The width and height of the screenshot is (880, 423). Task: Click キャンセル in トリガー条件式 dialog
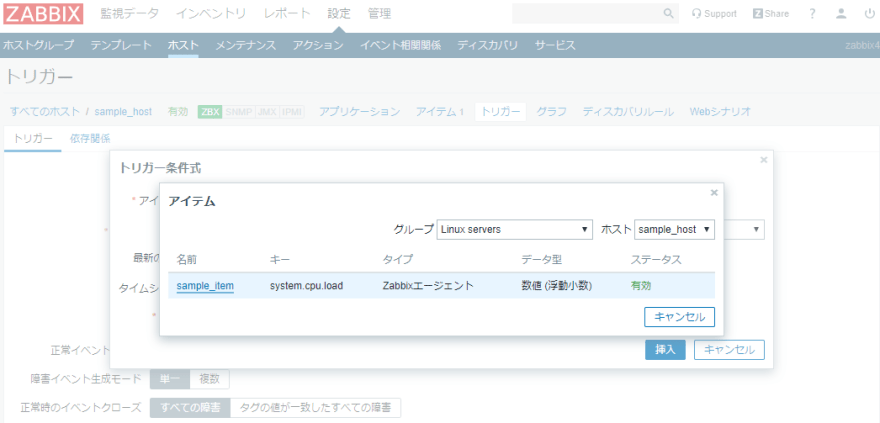click(729, 350)
